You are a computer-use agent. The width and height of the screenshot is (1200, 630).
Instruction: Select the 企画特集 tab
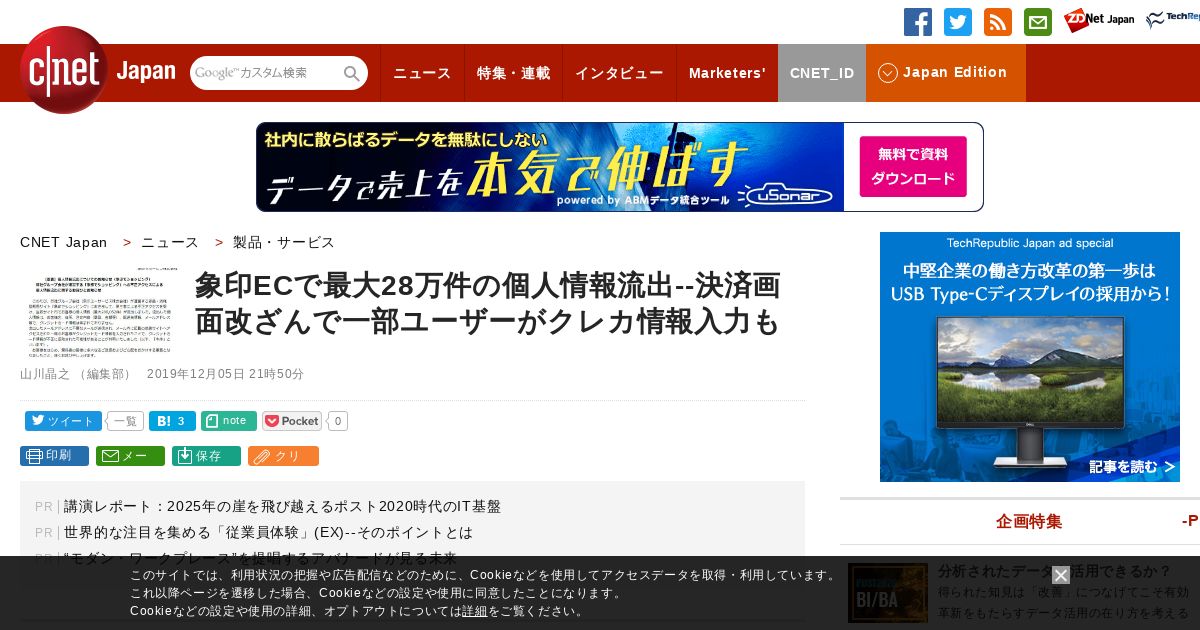1029,521
